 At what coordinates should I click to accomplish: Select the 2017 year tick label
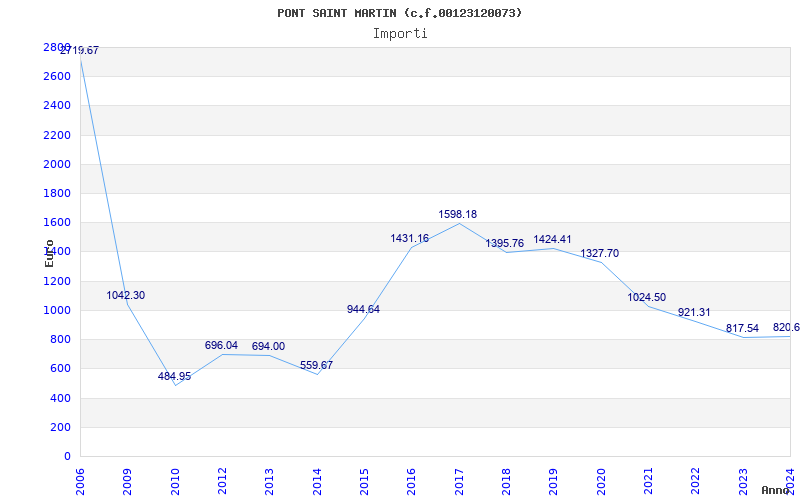click(x=459, y=479)
